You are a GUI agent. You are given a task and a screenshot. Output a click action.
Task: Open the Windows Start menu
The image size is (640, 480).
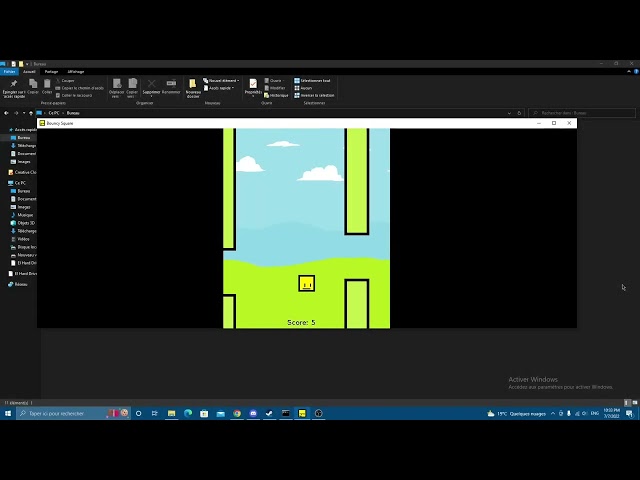pyautogui.click(x=8, y=413)
